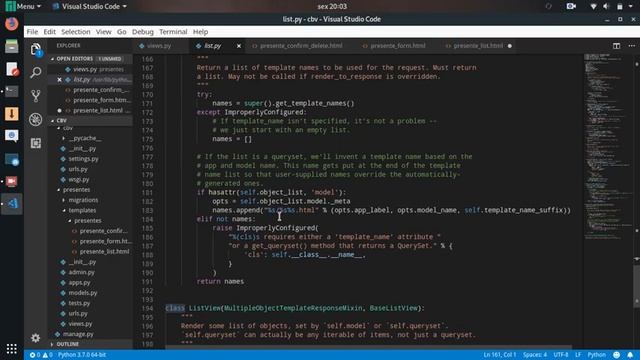This screenshot has height=360, width=640.
Task: Open the text editor dock icon
Action: 11,69
